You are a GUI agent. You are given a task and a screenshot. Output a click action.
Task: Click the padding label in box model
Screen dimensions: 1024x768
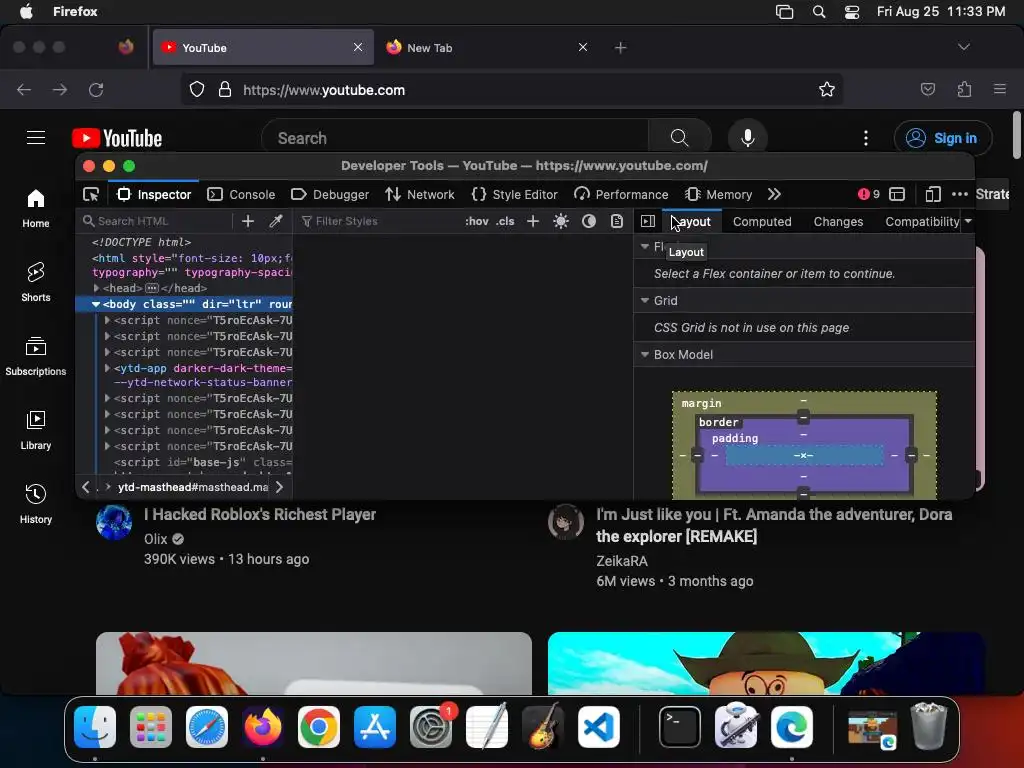pos(735,439)
